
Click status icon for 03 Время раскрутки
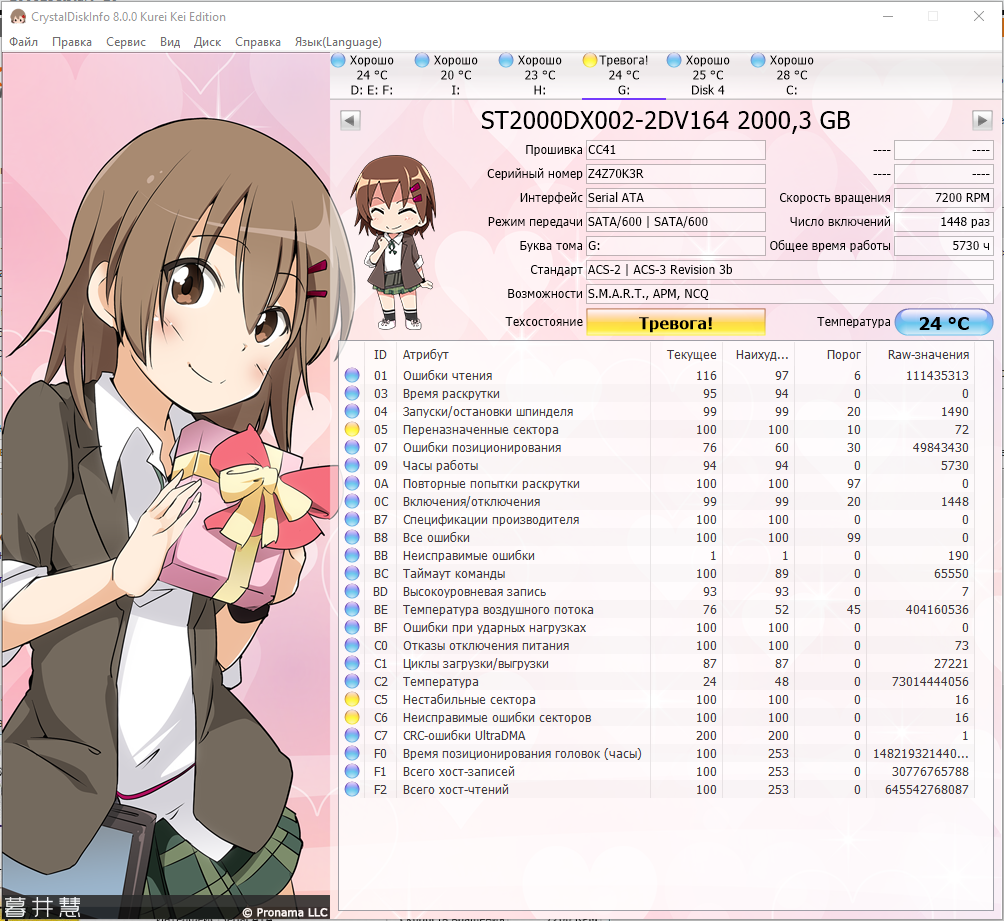tap(352, 393)
